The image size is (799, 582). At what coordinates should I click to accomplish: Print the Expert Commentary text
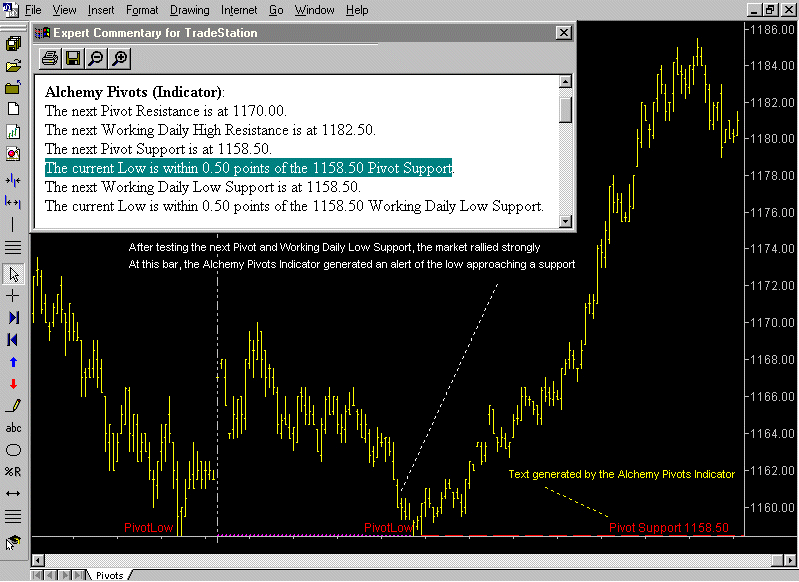[50, 59]
